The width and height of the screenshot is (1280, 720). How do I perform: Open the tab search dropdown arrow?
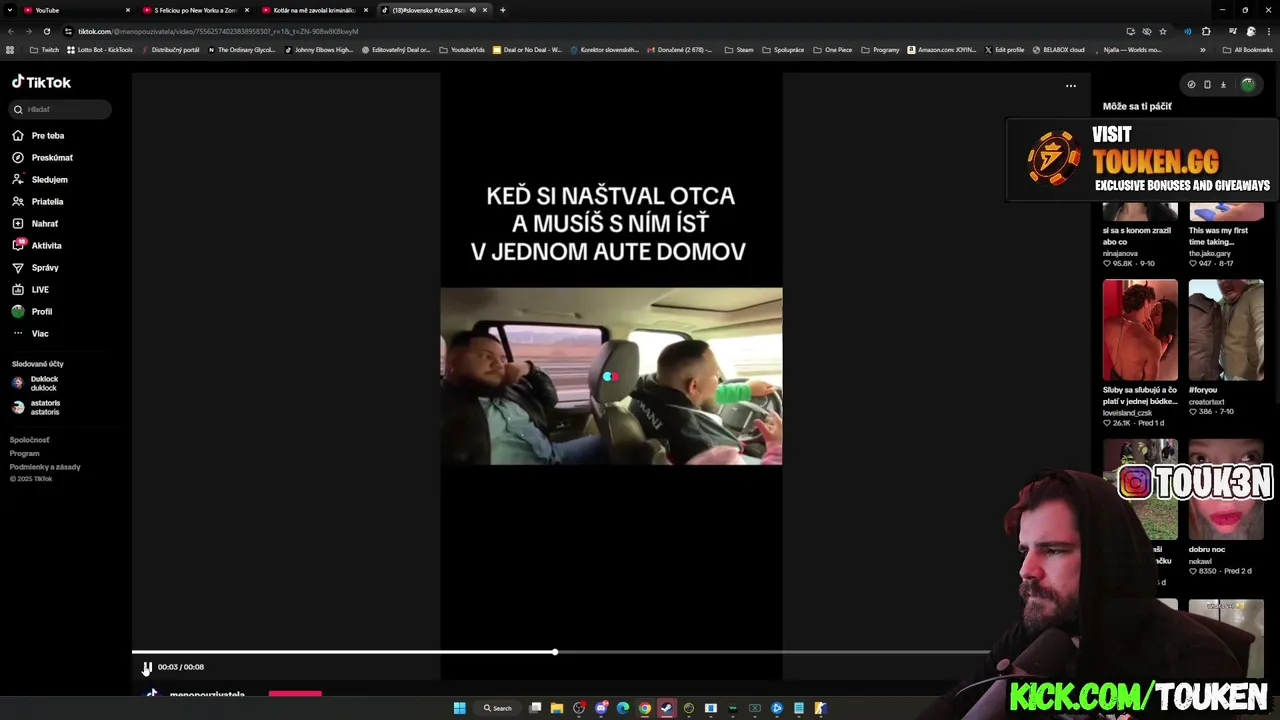coord(11,10)
